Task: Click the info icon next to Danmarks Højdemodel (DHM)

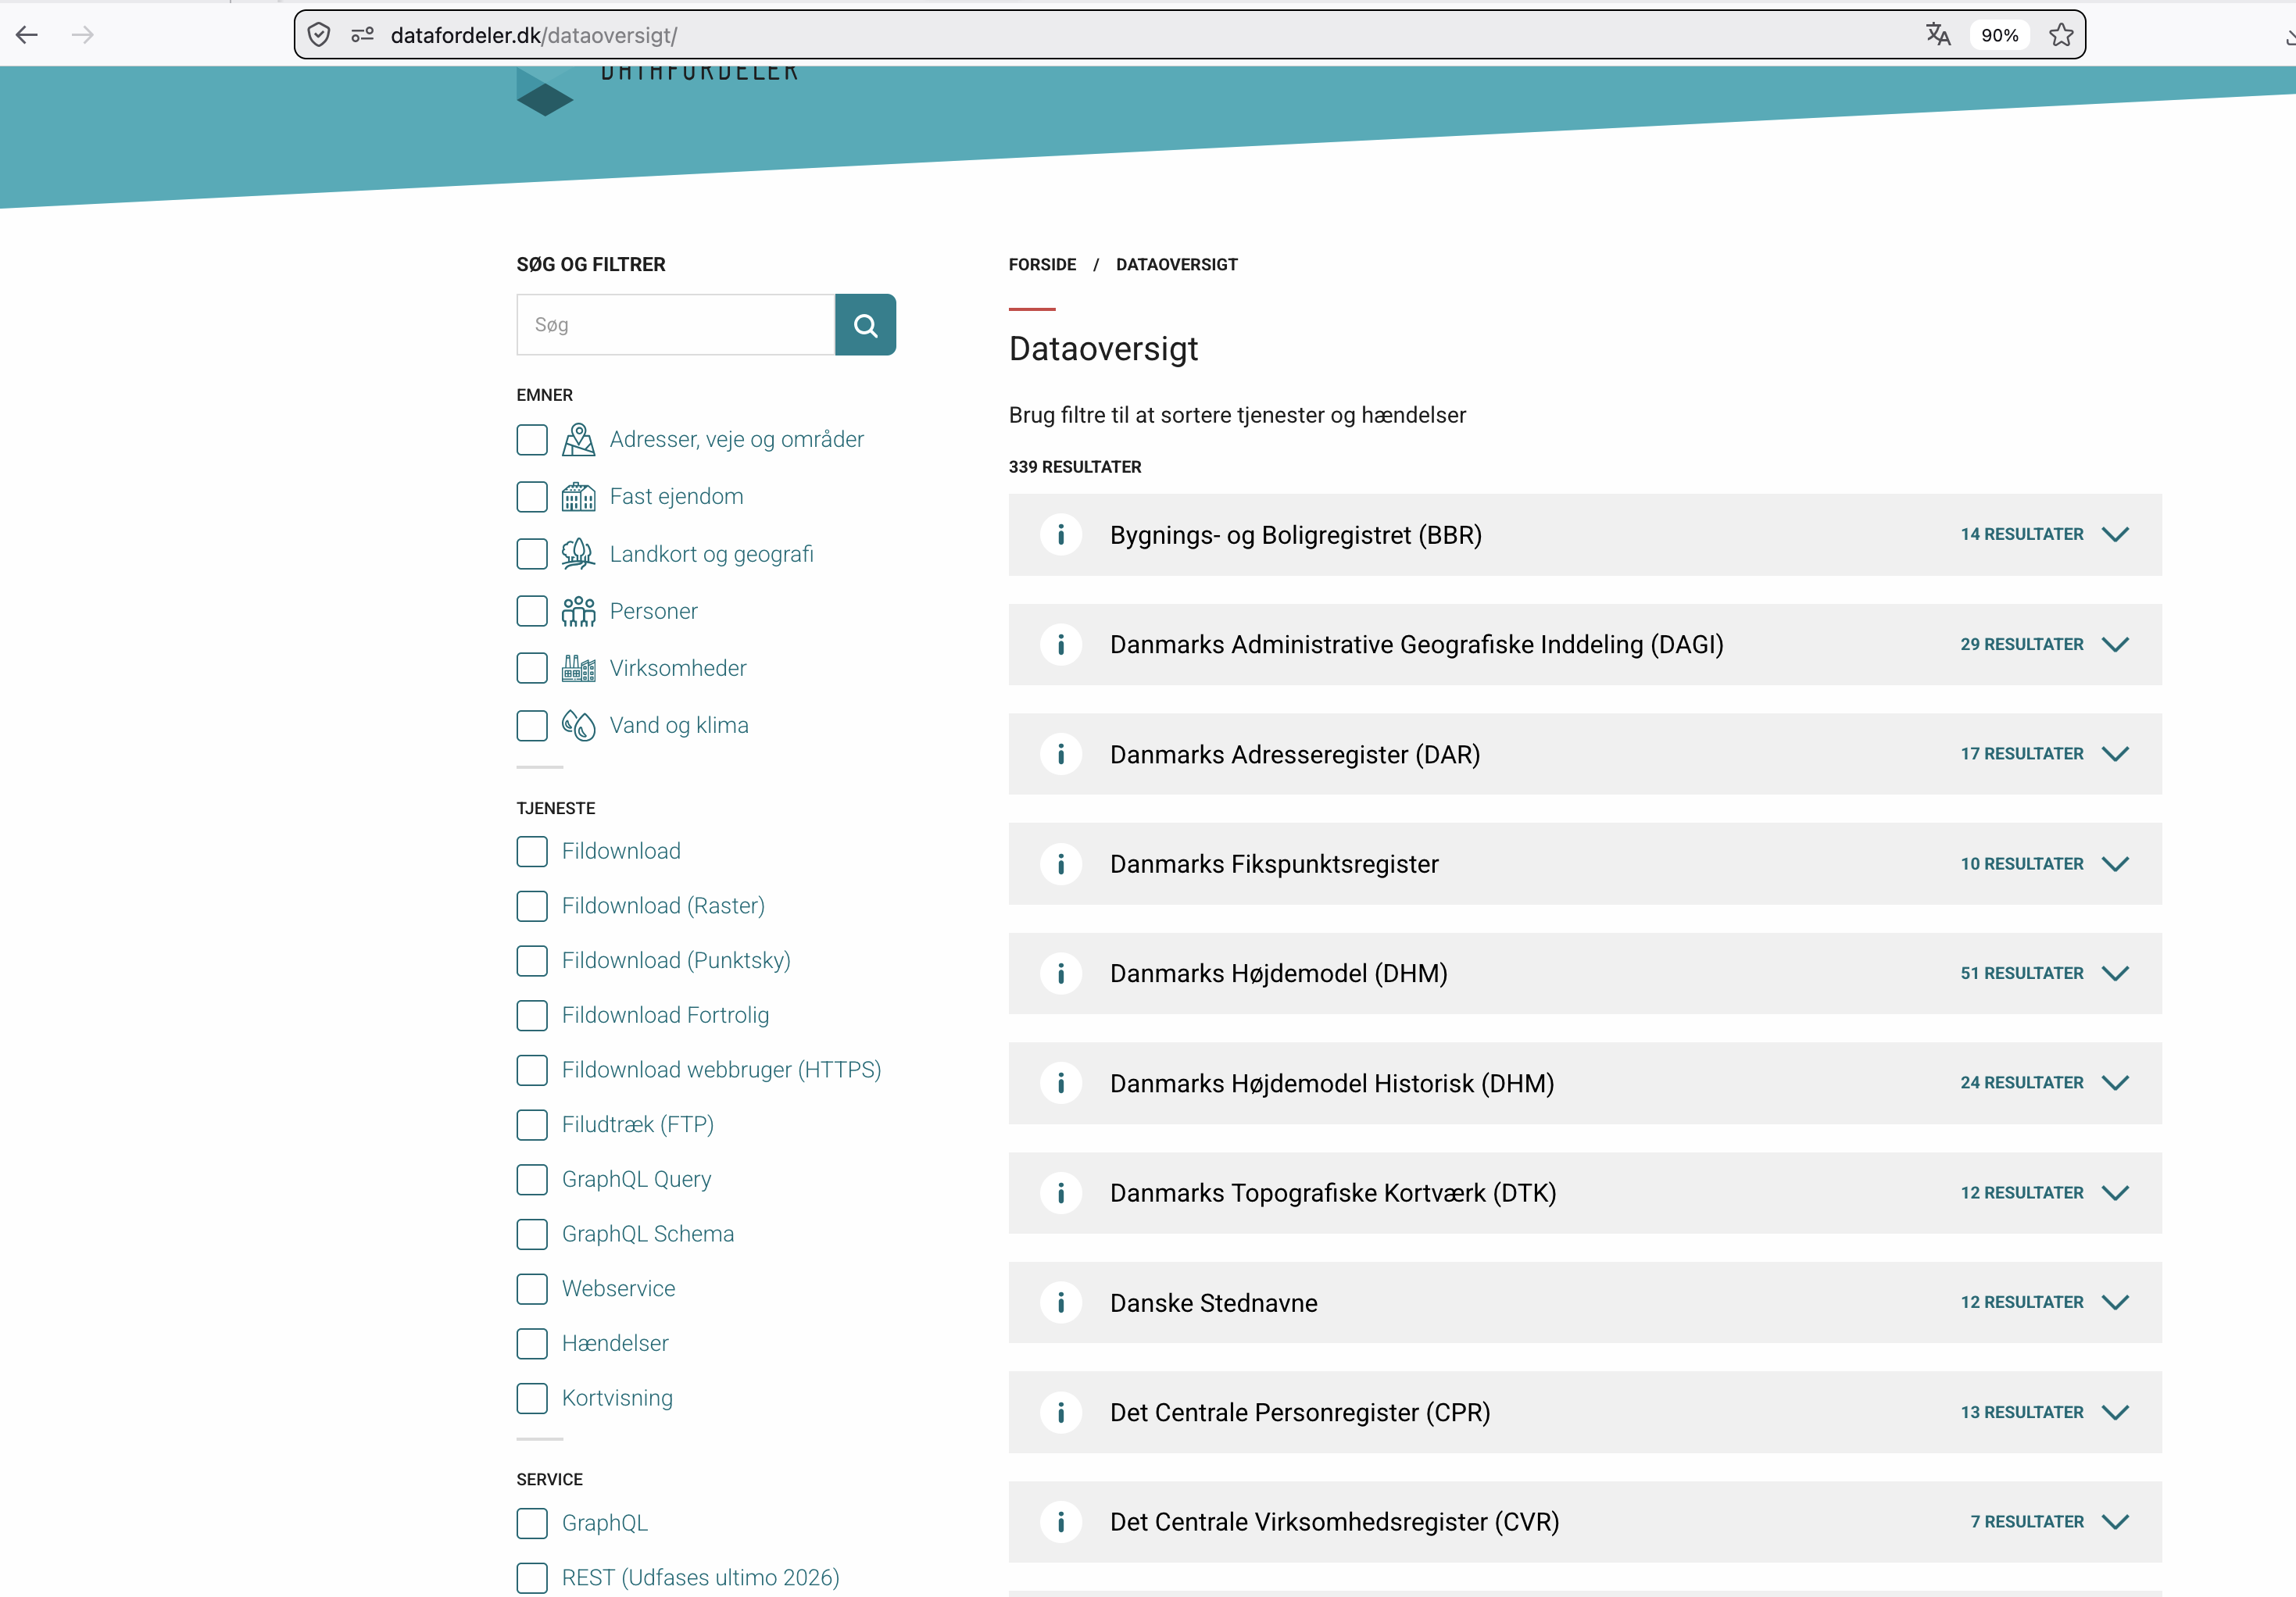Action: pos(1061,973)
